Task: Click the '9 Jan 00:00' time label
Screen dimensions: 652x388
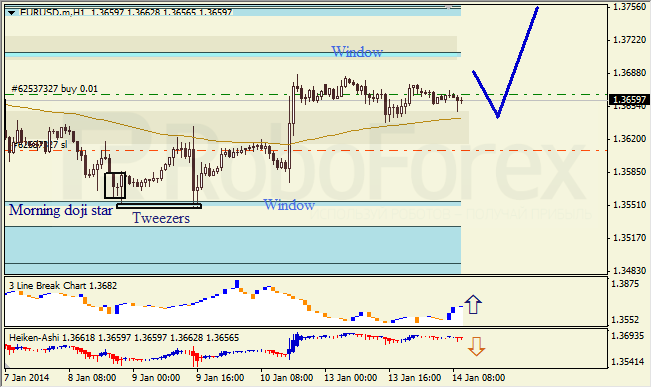Action: coord(156,378)
